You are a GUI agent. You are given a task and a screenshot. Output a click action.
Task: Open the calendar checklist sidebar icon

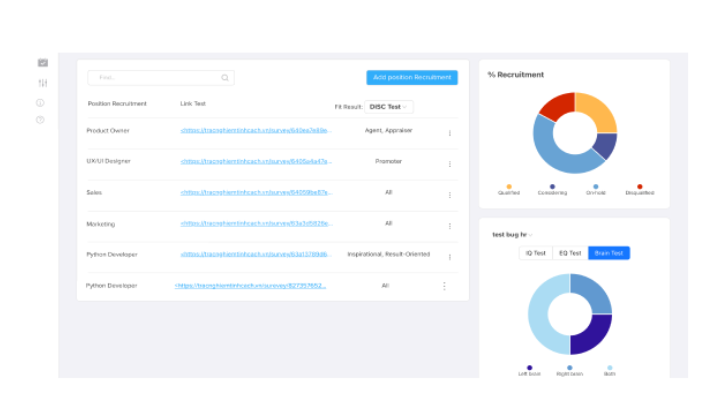point(43,63)
